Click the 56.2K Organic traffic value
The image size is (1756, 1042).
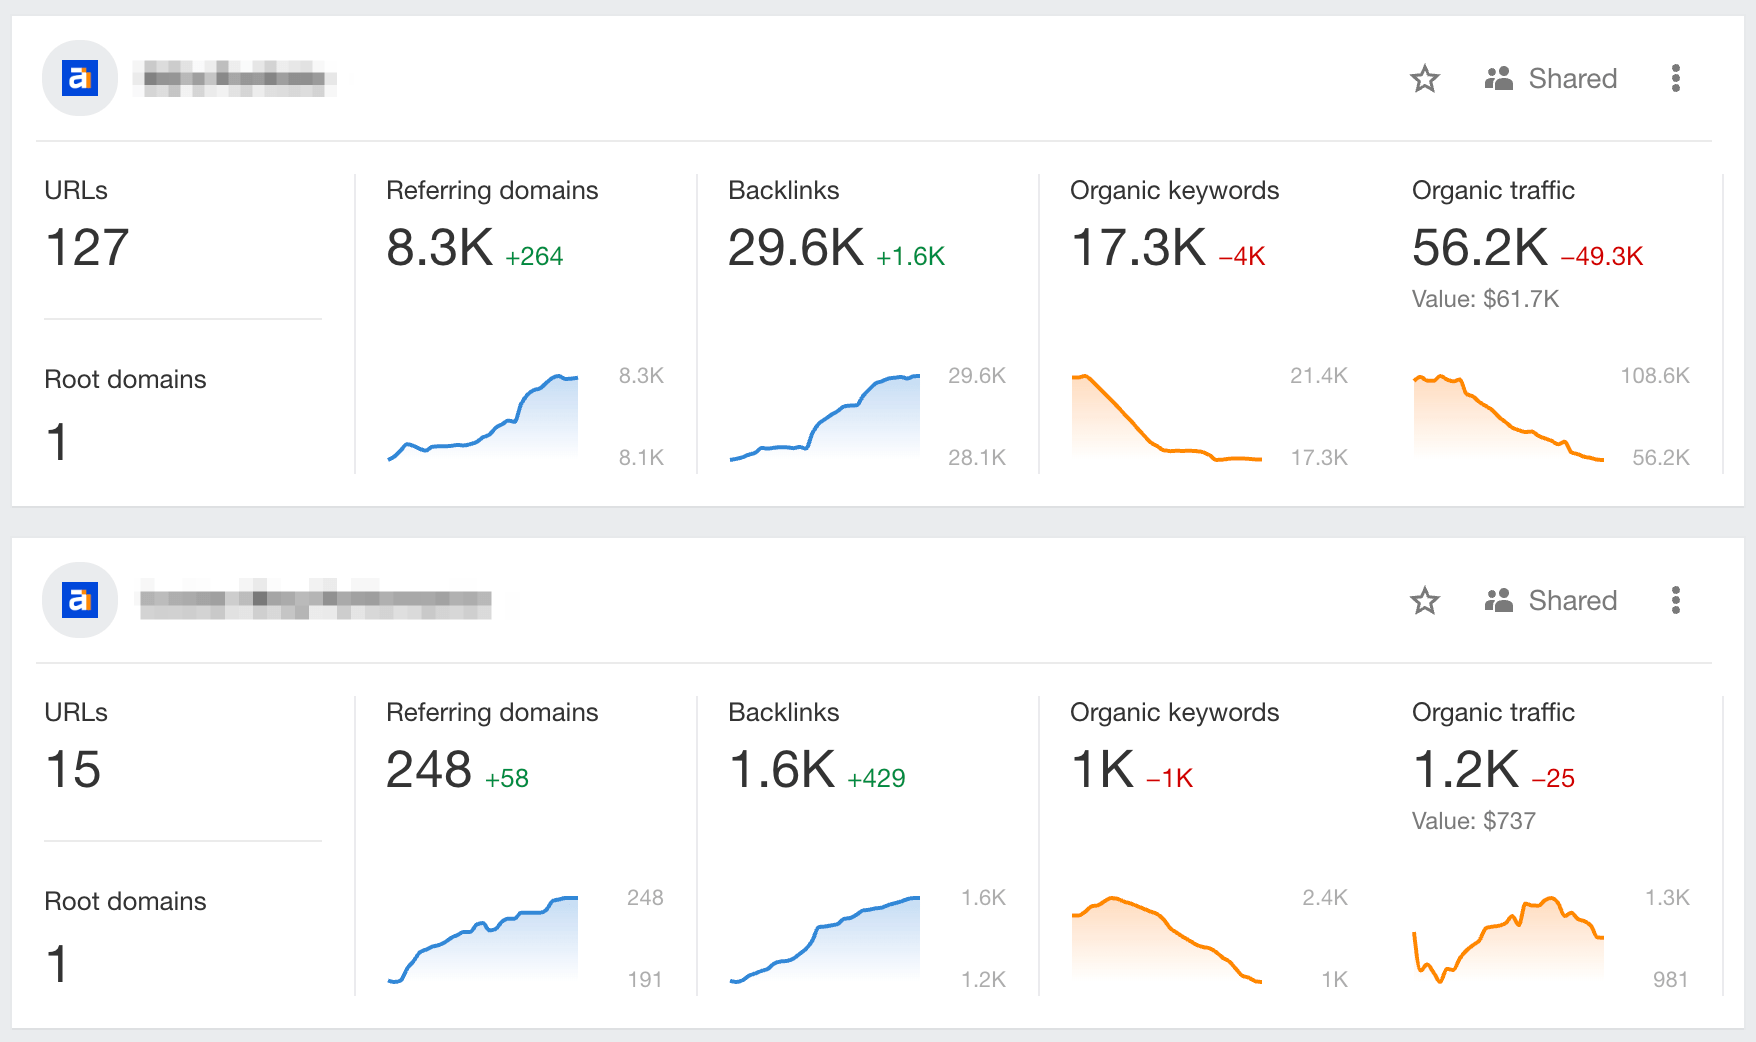1479,247
